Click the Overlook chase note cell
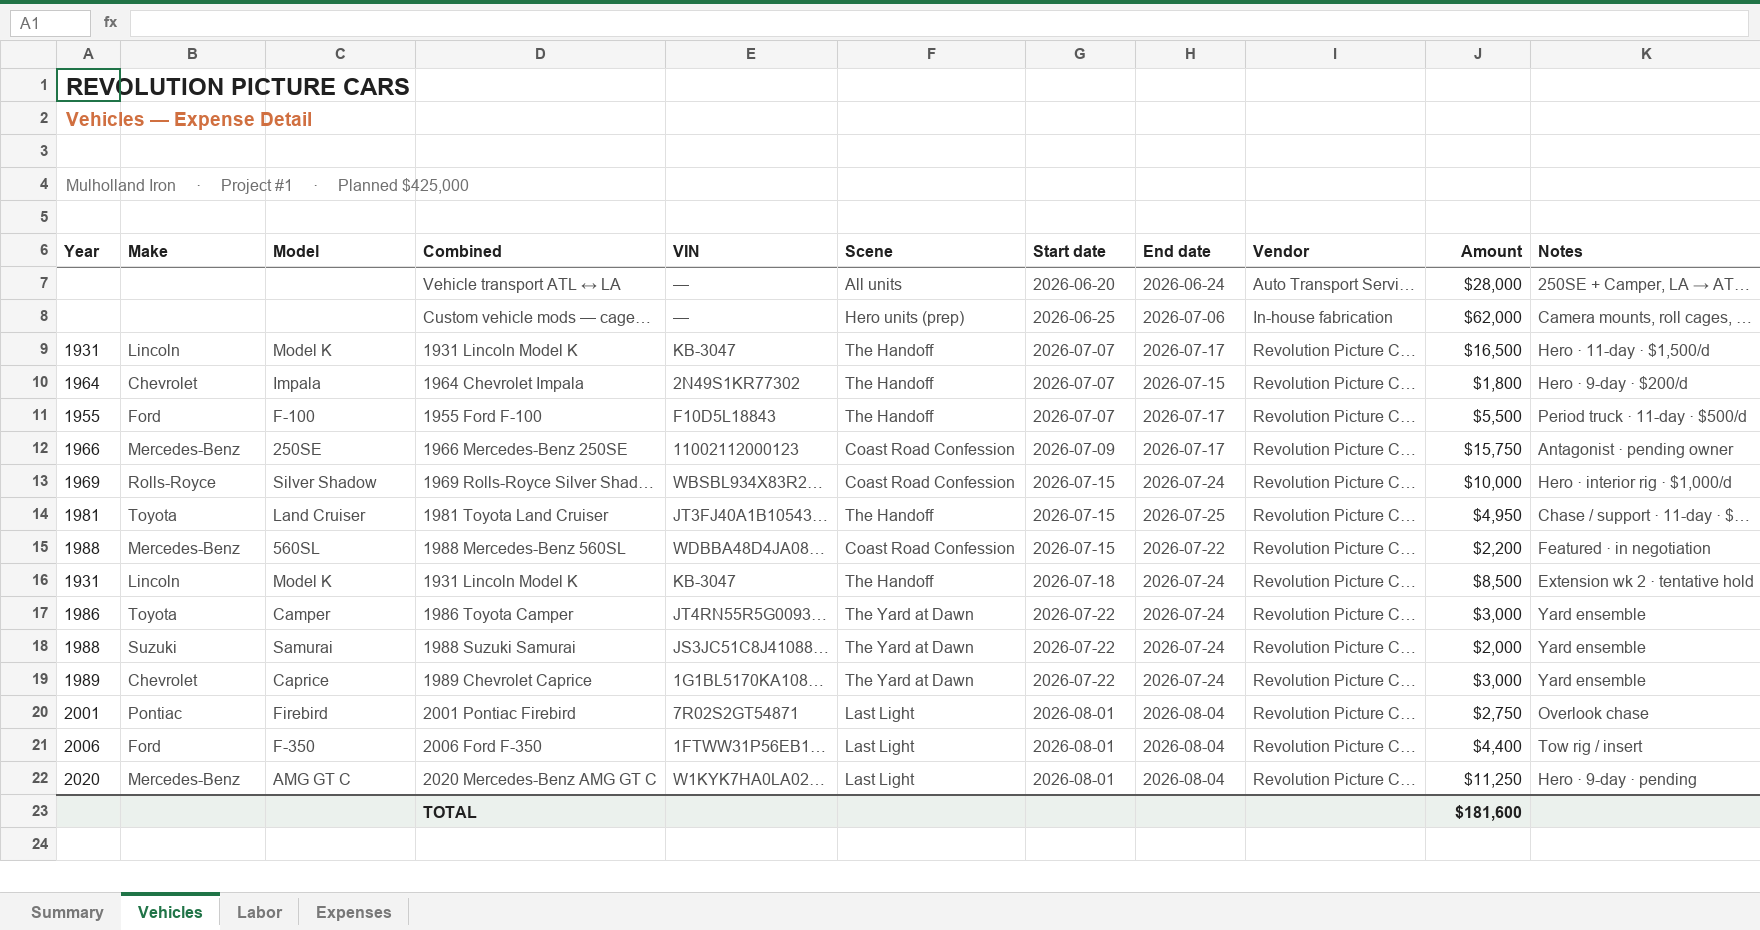 (x=1645, y=713)
